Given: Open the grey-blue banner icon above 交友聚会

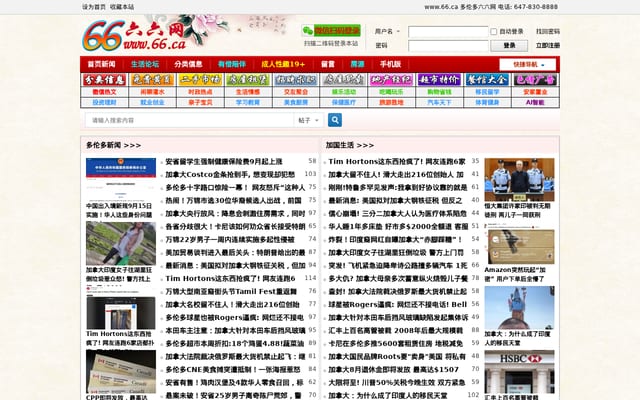Looking at the screenshot, I should (x=296, y=80).
